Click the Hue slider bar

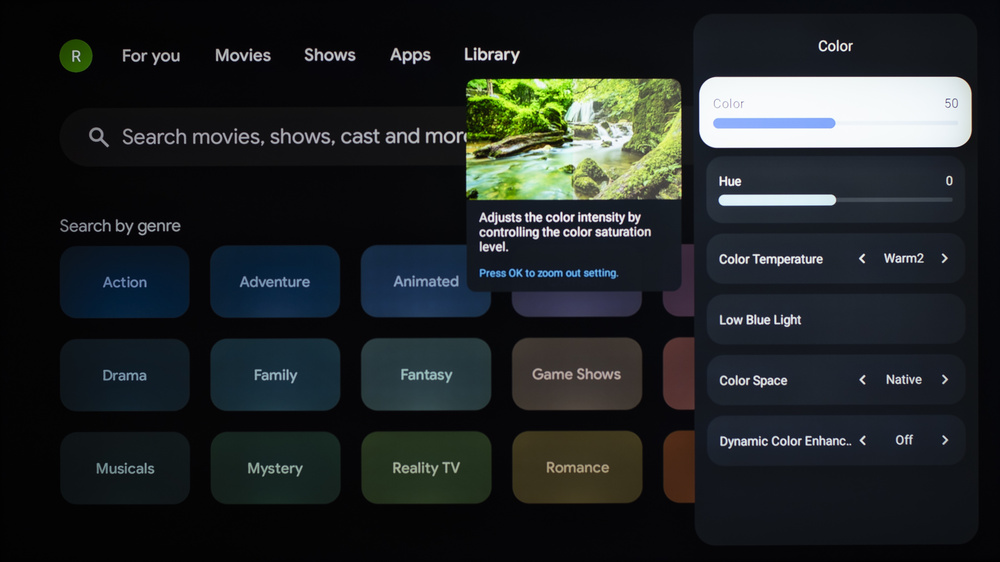[835, 200]
